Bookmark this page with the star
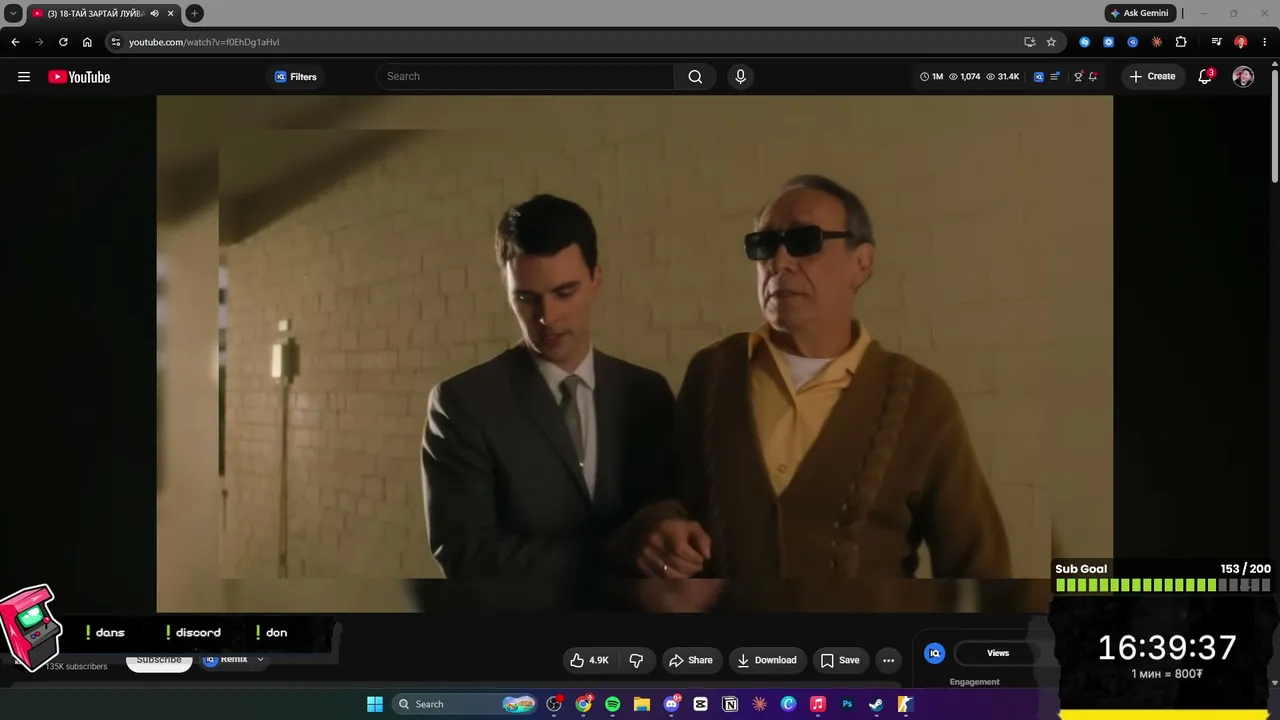The image size is (1280, 720). 1051,42
